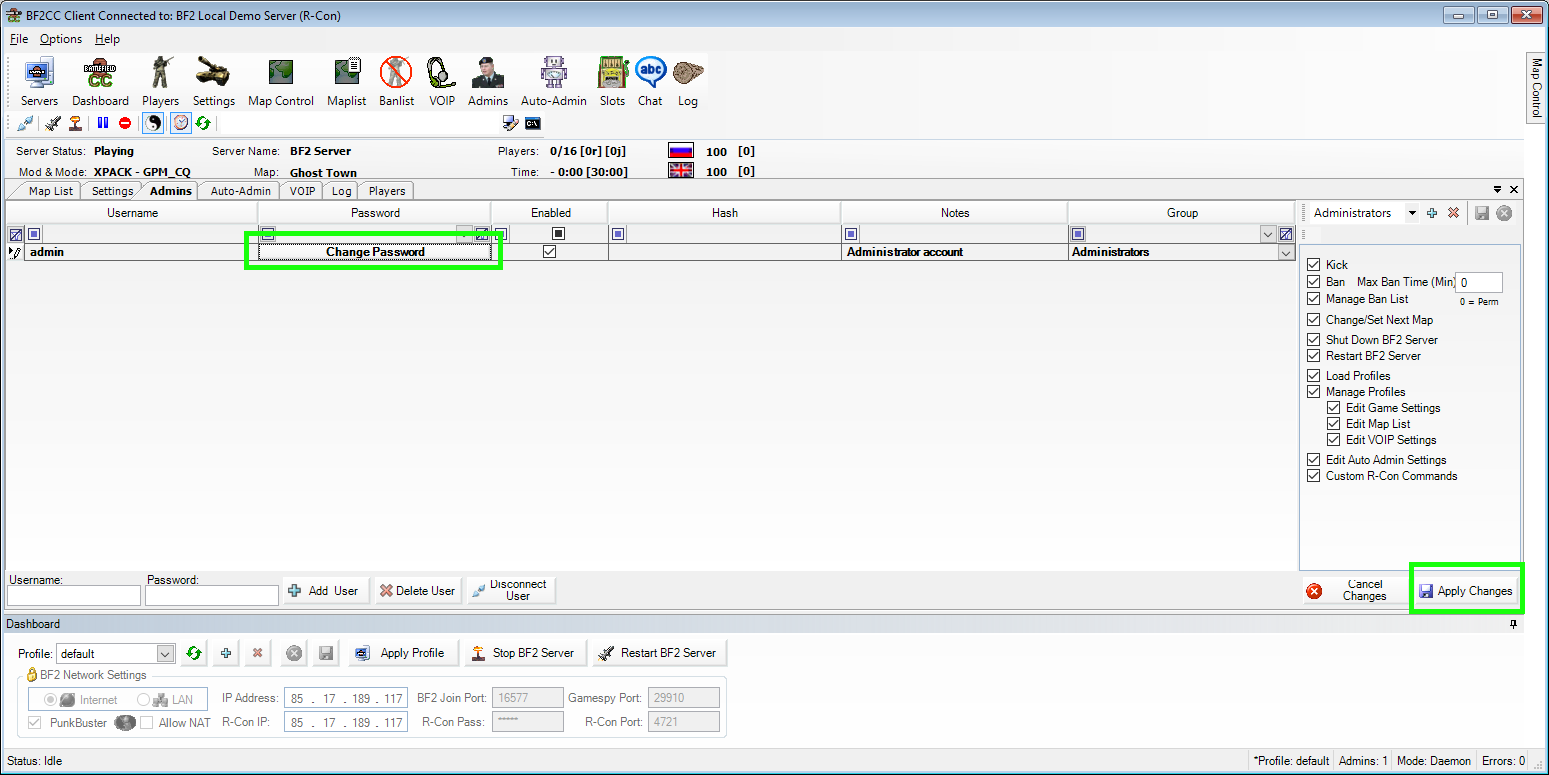Uncheck the Ban permission

(x=1314, y=282)
